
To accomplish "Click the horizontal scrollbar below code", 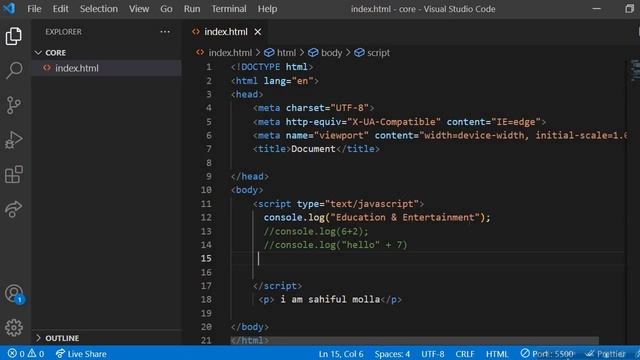I will (414, 340).
